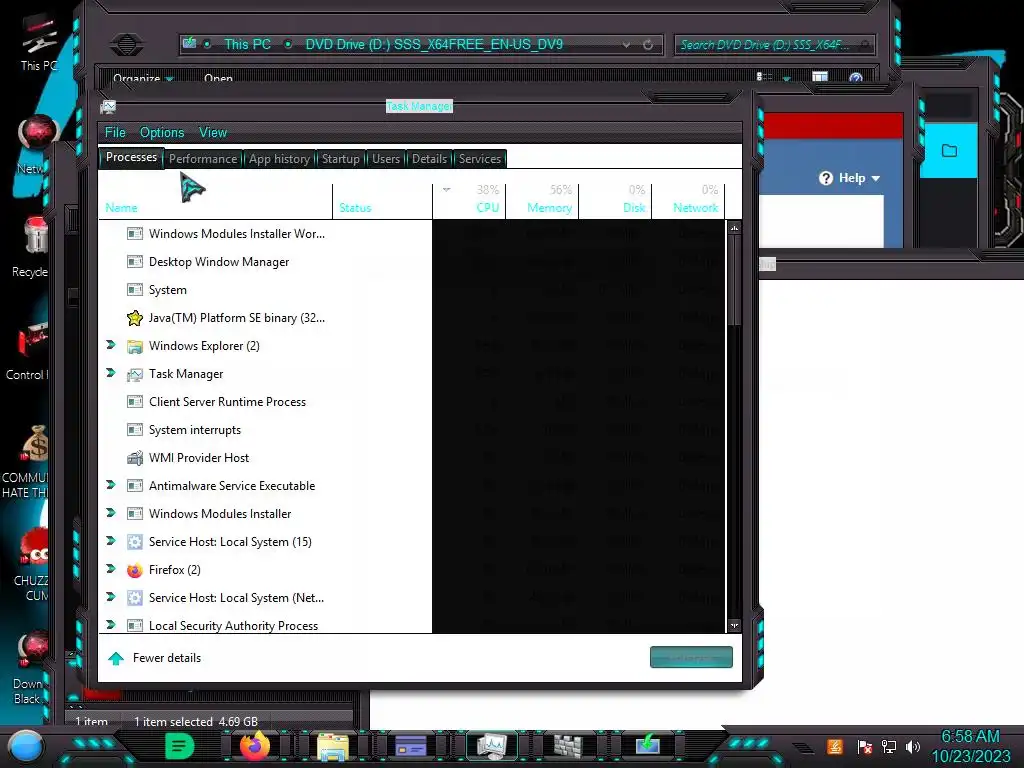Open the installer download taskbar icon

[x=647, y=744]
